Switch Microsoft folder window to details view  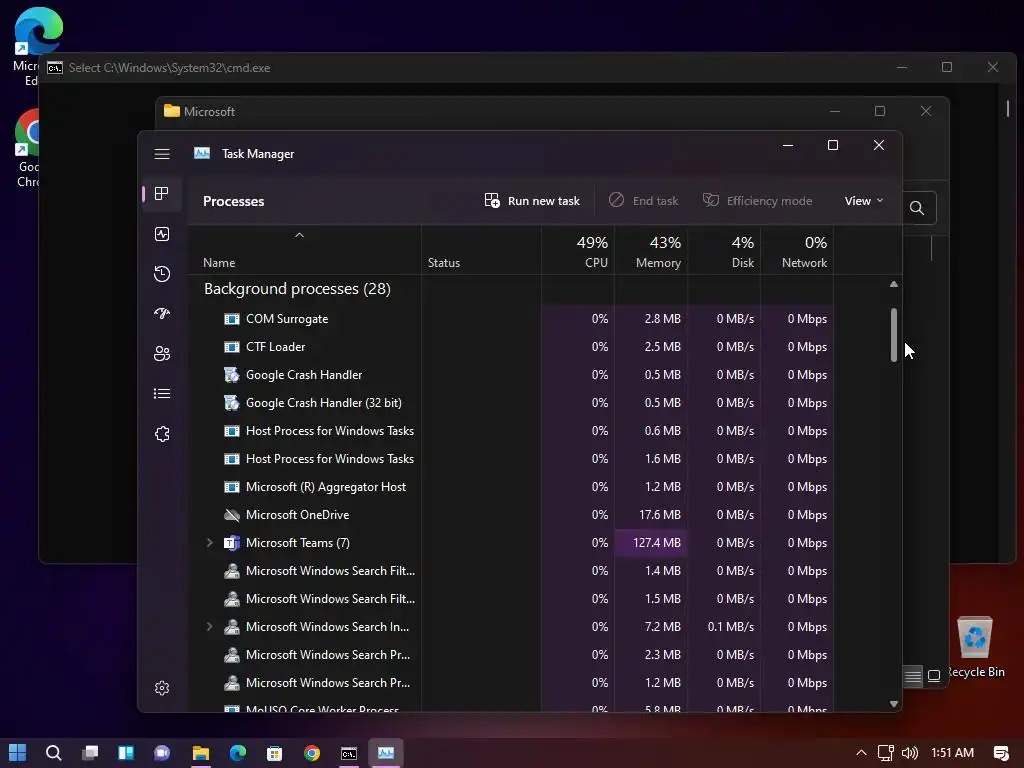point(913,676)
